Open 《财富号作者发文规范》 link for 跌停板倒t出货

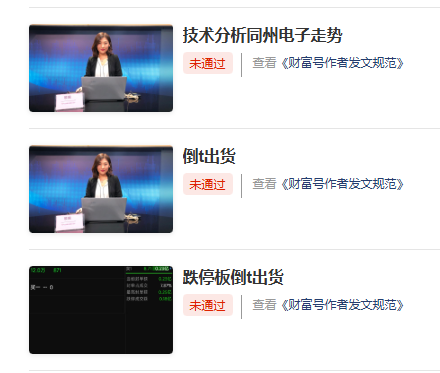(343, 305)
